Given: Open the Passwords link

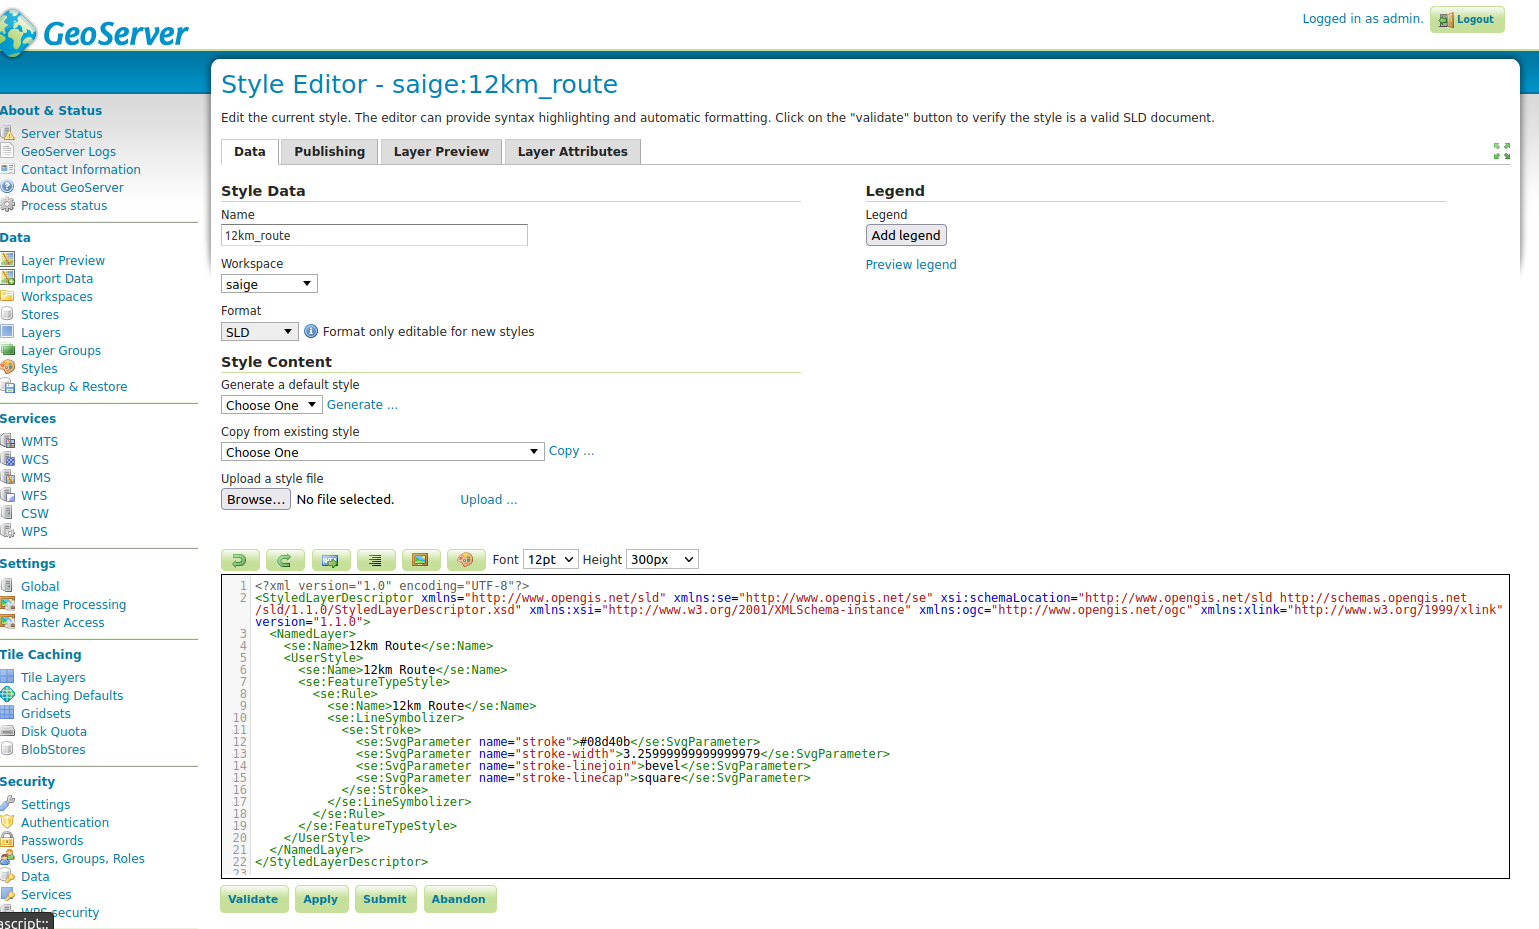Looking at the screenshot, I should click(52, 840).
